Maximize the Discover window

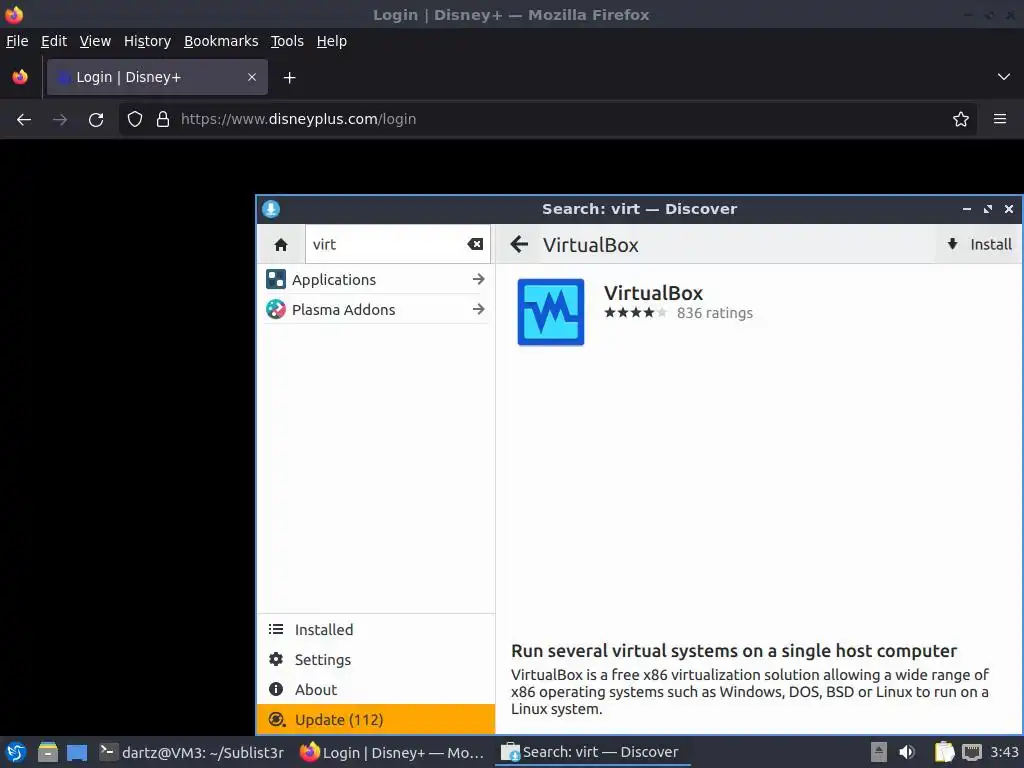[x=987, y=209]
